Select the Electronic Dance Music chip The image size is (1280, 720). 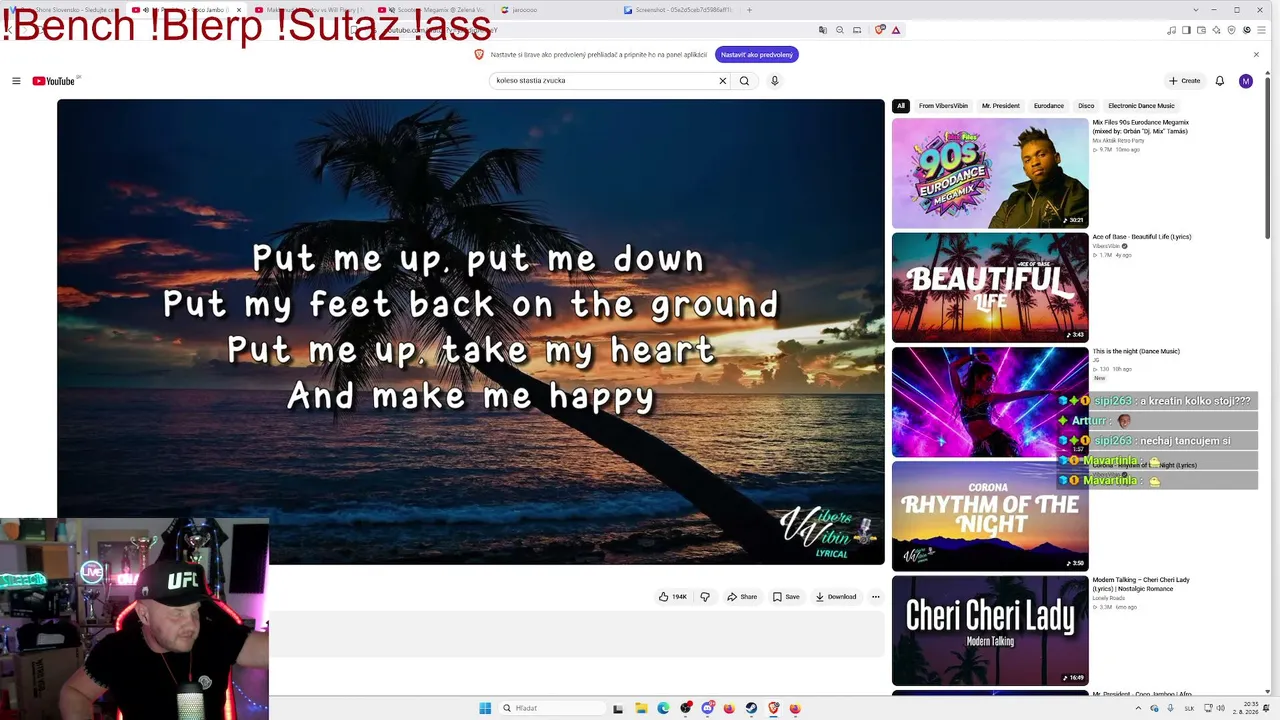(1141, 106)
